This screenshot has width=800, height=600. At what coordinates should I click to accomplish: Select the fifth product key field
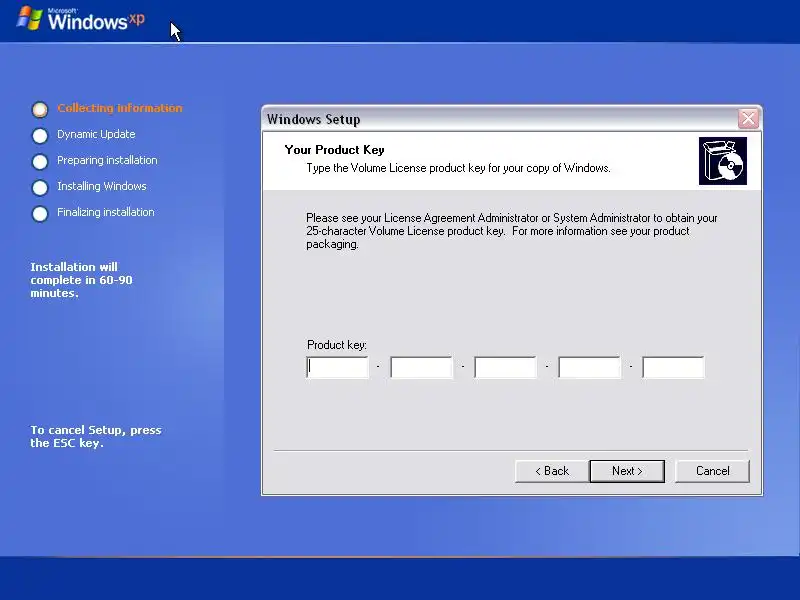[x=673, y=367]
